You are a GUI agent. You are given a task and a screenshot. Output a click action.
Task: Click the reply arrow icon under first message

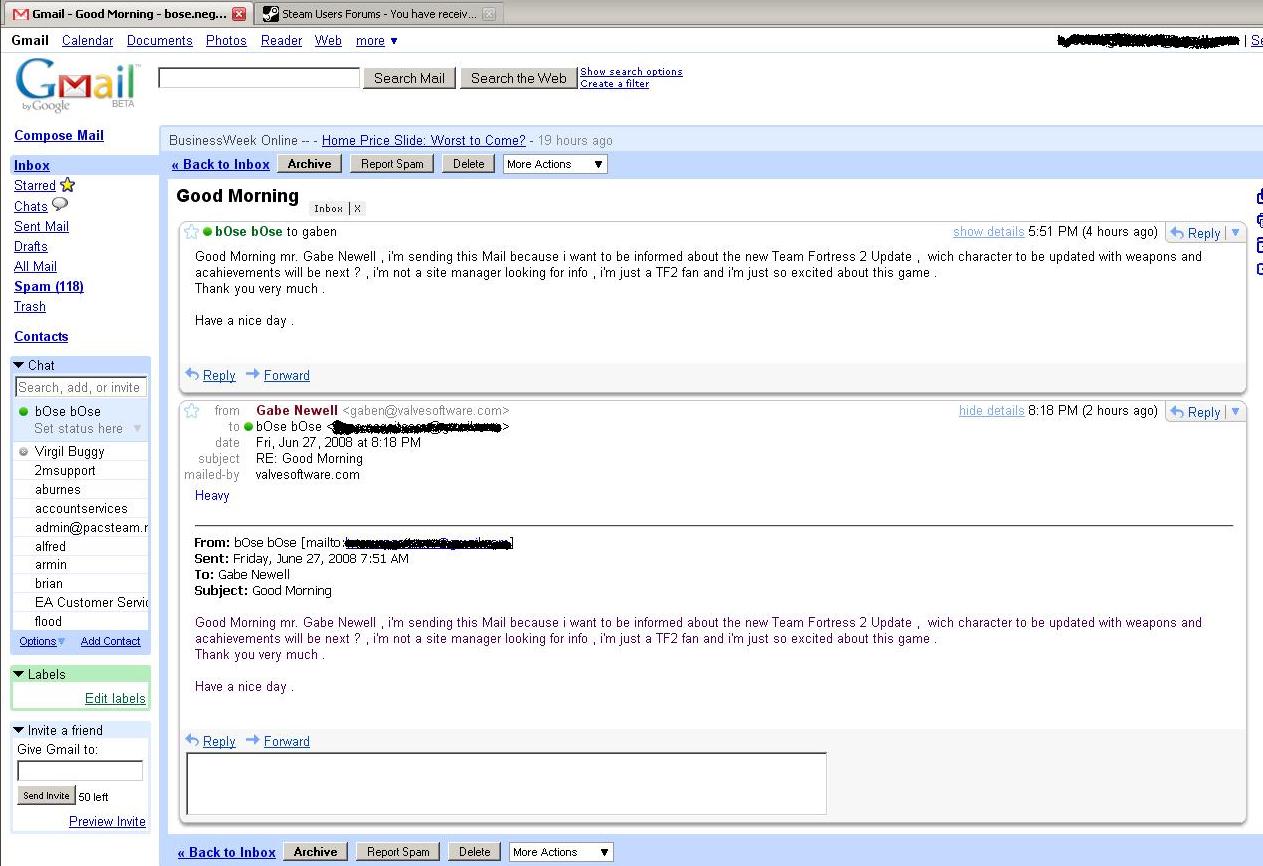point(192,375)
